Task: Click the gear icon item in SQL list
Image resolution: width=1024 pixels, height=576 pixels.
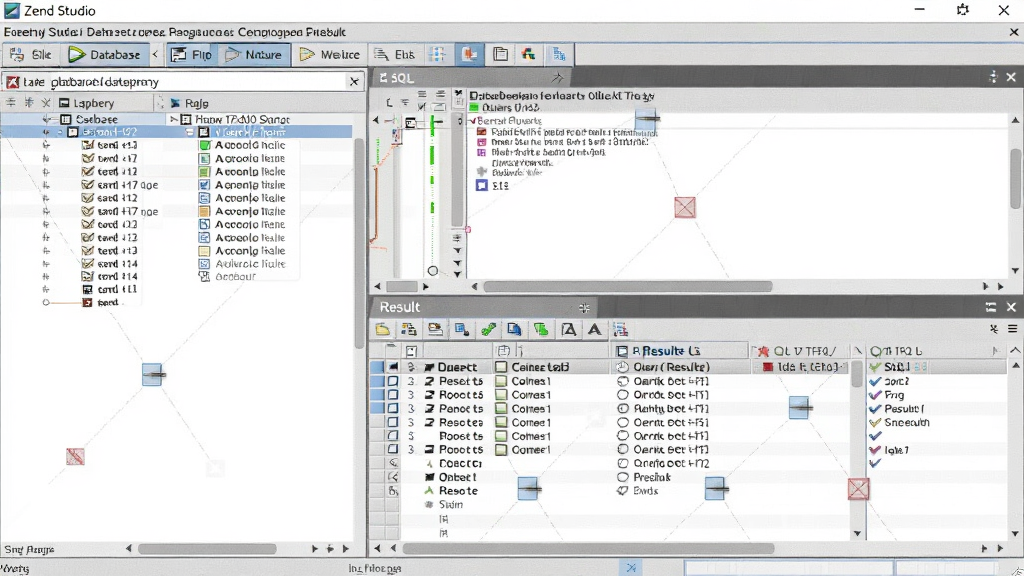Action: point(482,172)
